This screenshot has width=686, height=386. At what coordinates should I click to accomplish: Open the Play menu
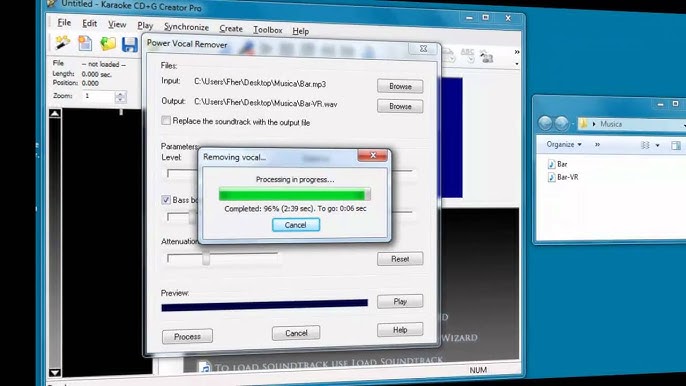click(145, 26)
